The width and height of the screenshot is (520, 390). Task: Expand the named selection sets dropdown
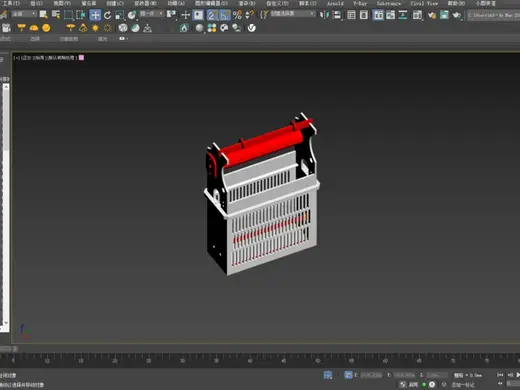click(293, 14)
